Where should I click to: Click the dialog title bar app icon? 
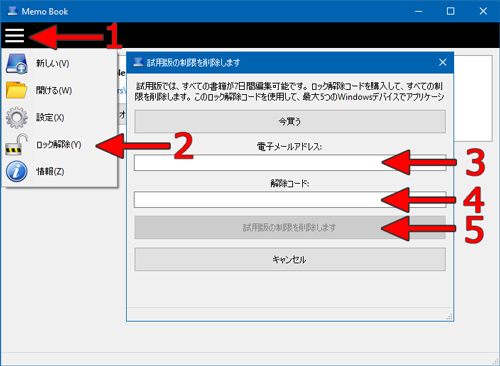click(x=138, y=62)
